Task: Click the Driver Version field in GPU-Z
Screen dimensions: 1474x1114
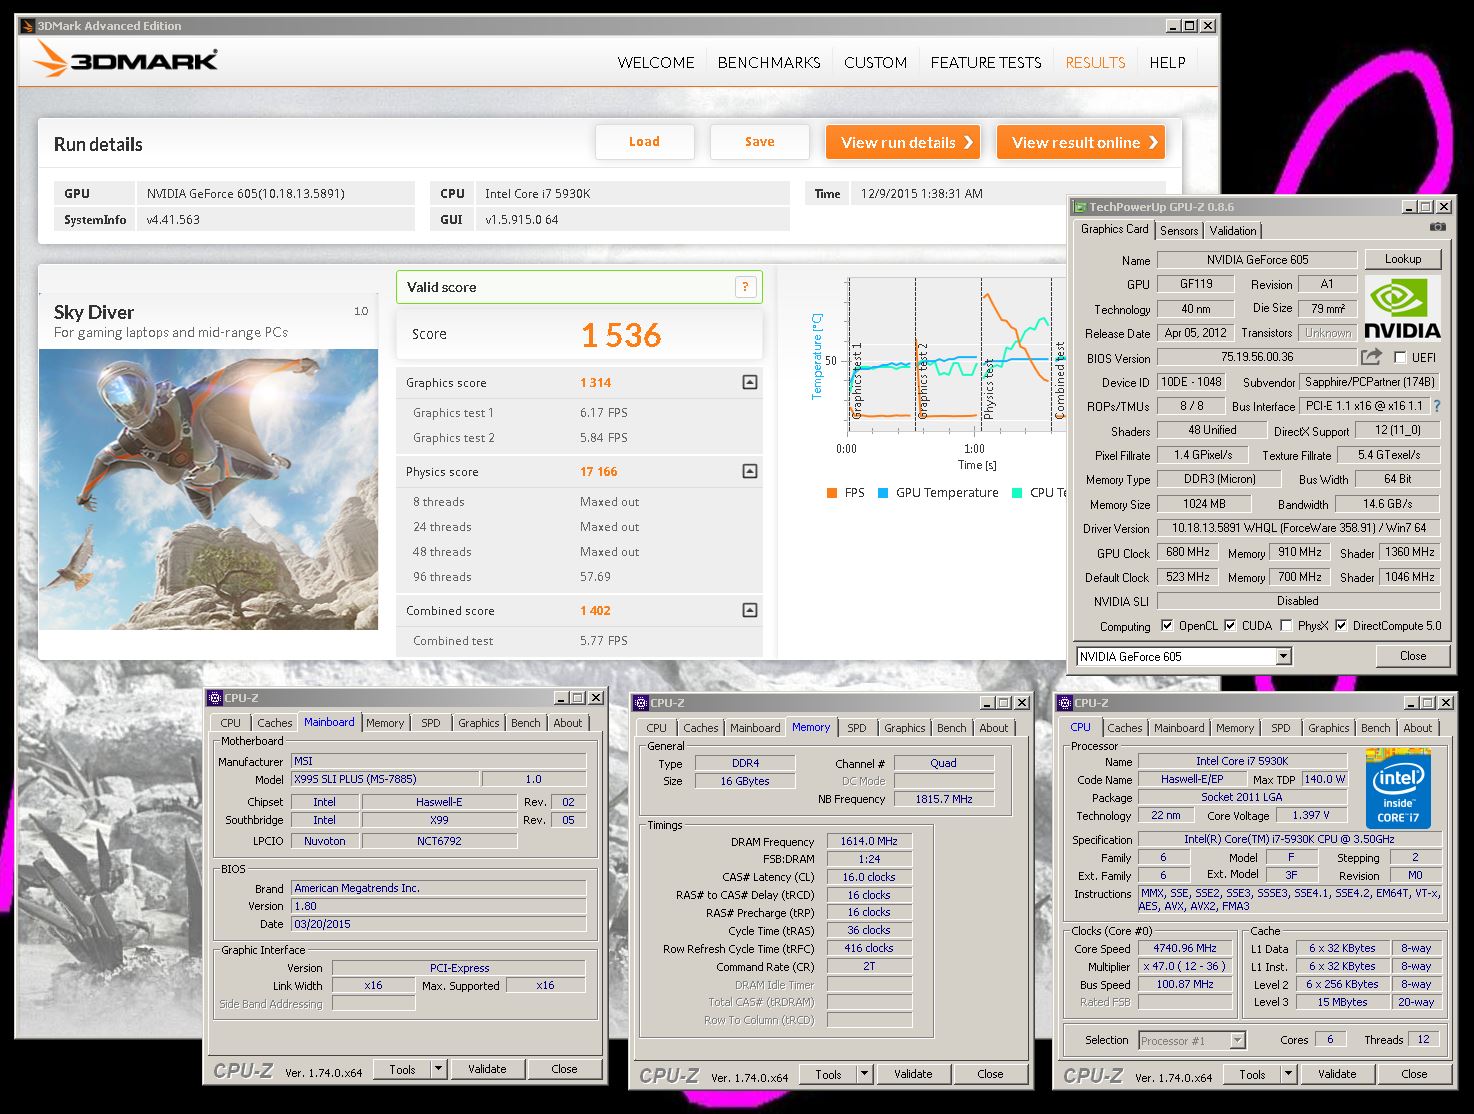Action: 1298,528
